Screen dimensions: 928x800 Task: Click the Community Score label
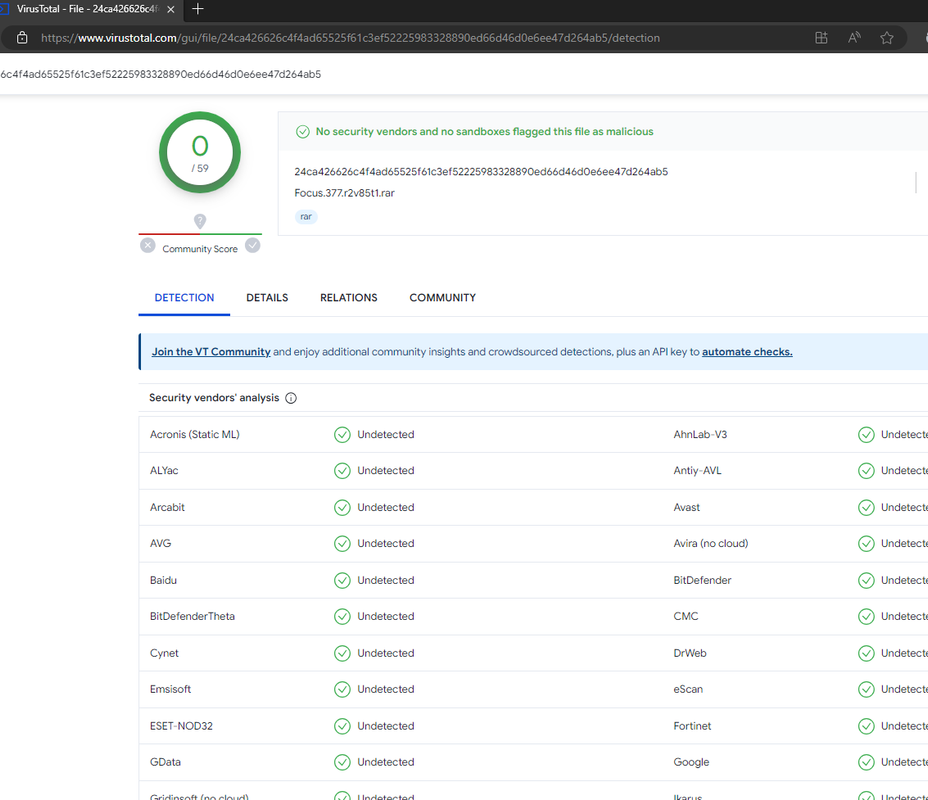[x=200, y=249]
